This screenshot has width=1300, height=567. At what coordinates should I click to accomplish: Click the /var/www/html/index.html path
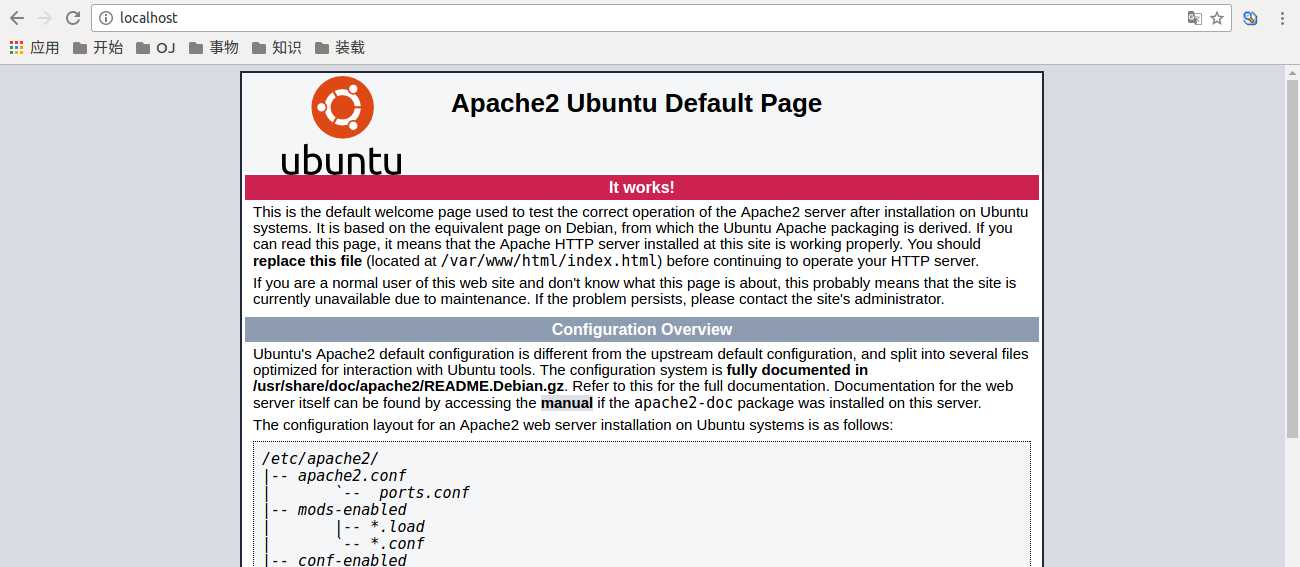(548, 261)
